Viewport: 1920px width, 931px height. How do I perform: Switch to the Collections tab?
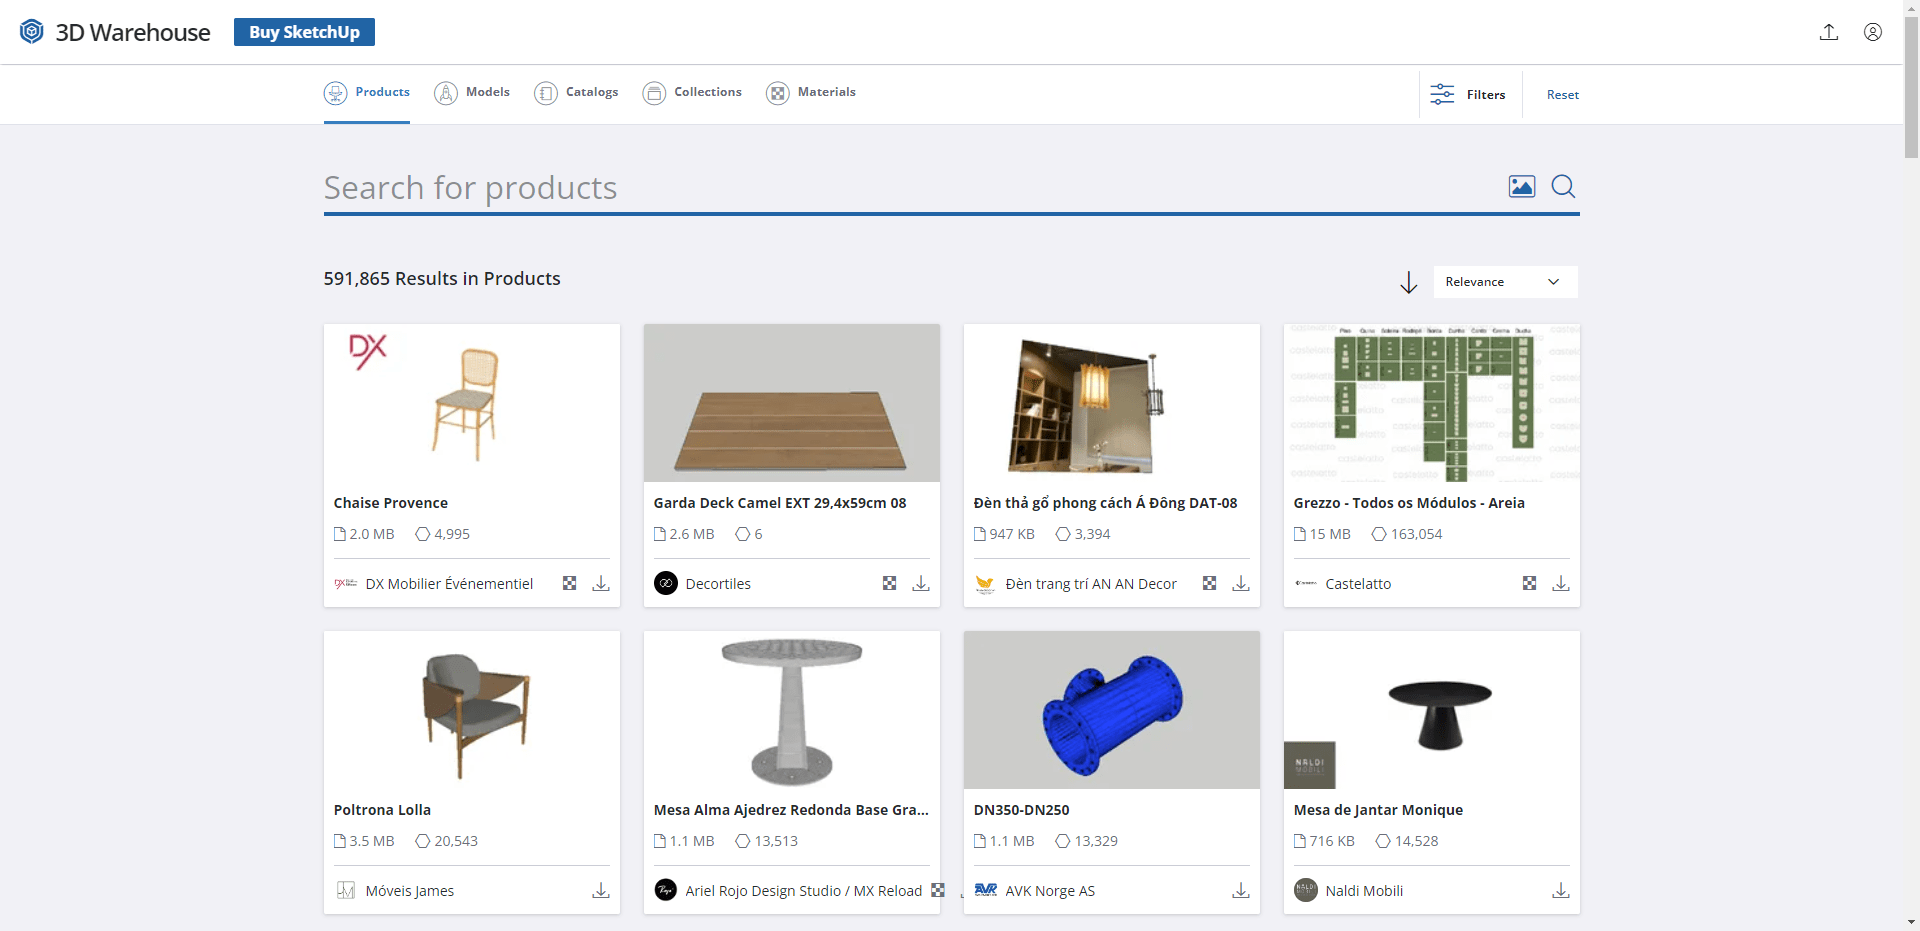[x=692, y=93]
